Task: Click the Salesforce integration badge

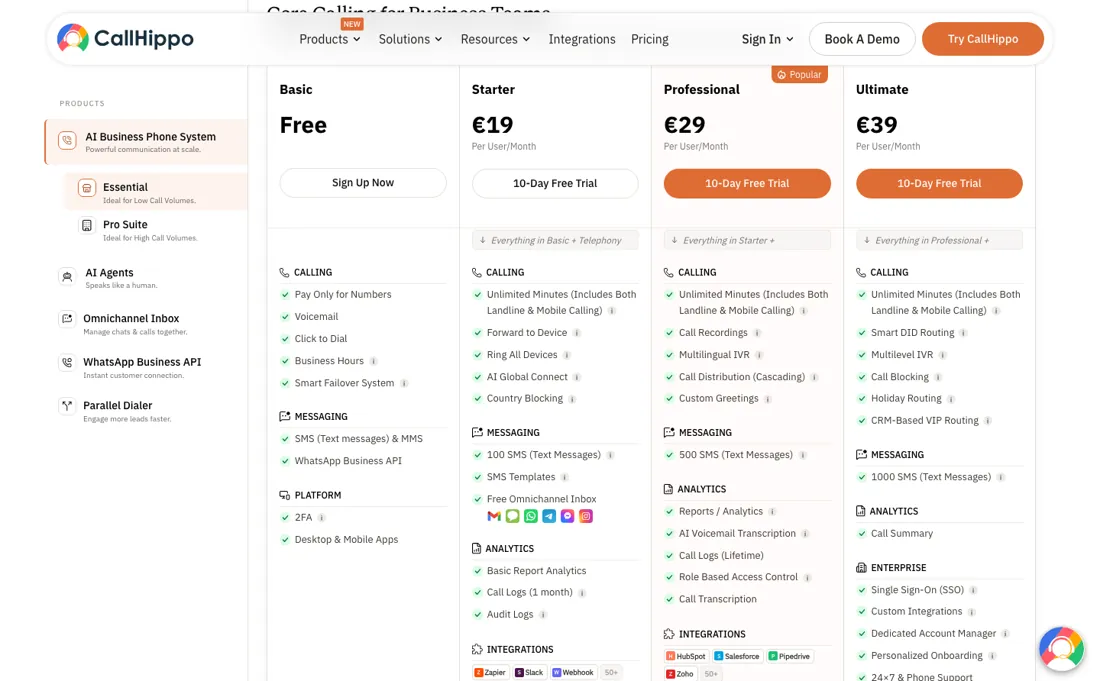Action: point(737,656)
